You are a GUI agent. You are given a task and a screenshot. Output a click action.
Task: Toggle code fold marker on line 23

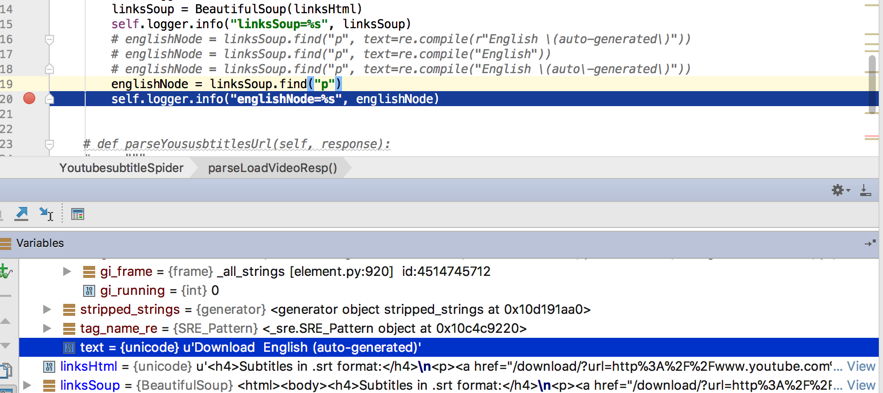(x=50, y=145)
